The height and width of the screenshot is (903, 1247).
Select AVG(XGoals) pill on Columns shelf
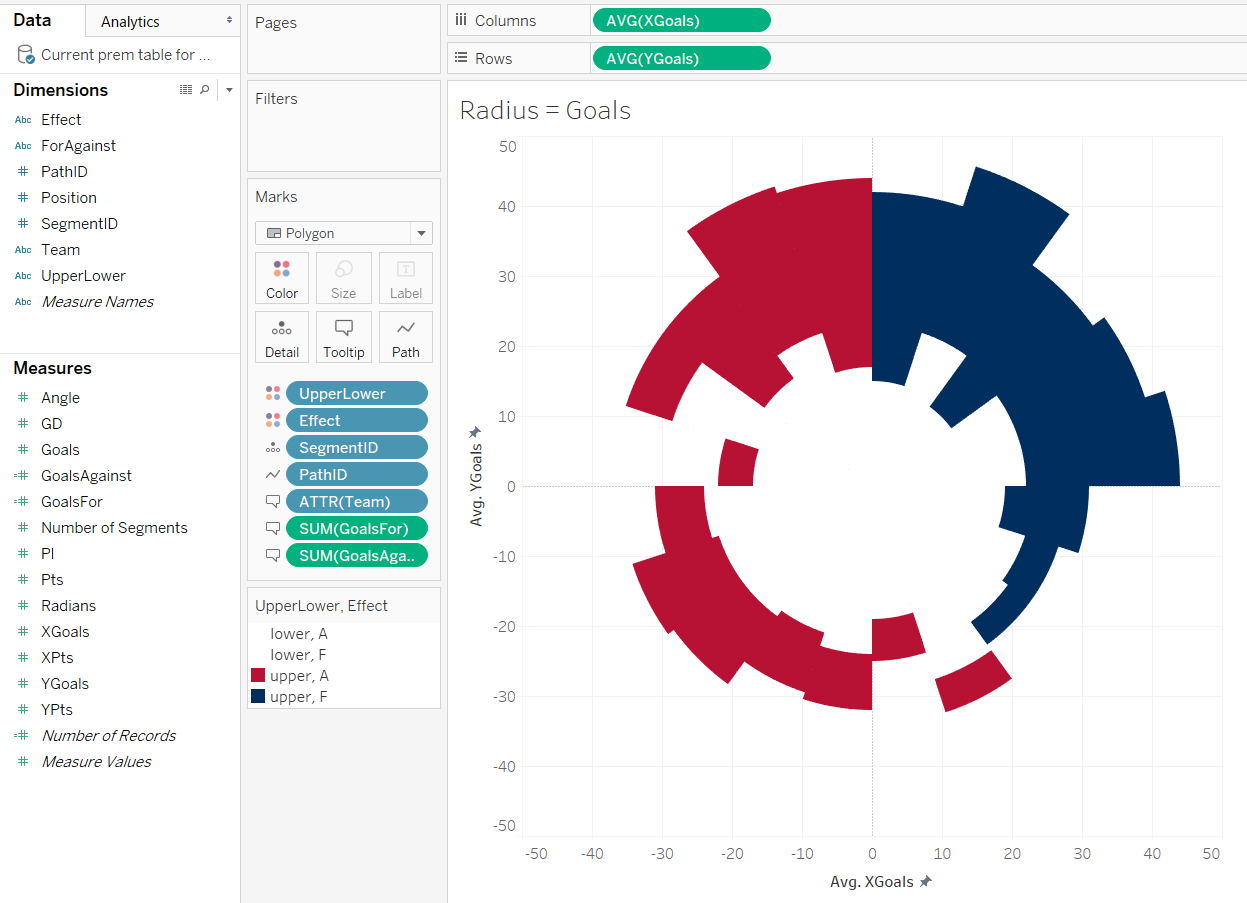[x=681, y=20]
